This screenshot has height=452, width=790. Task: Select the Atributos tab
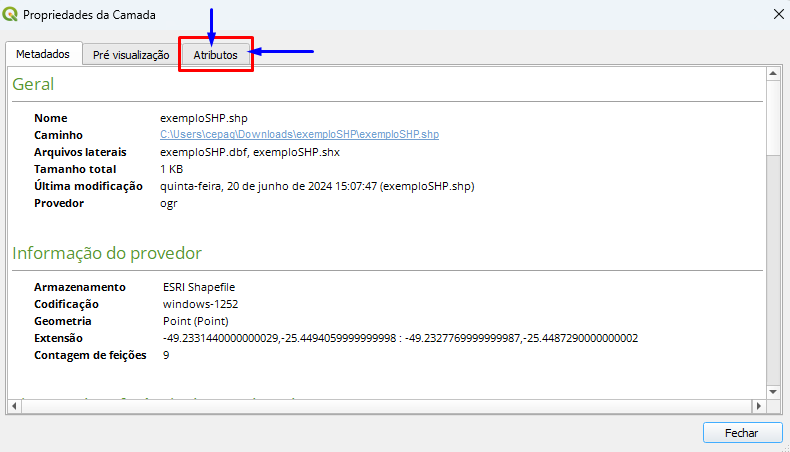click(x=216, y=55)
